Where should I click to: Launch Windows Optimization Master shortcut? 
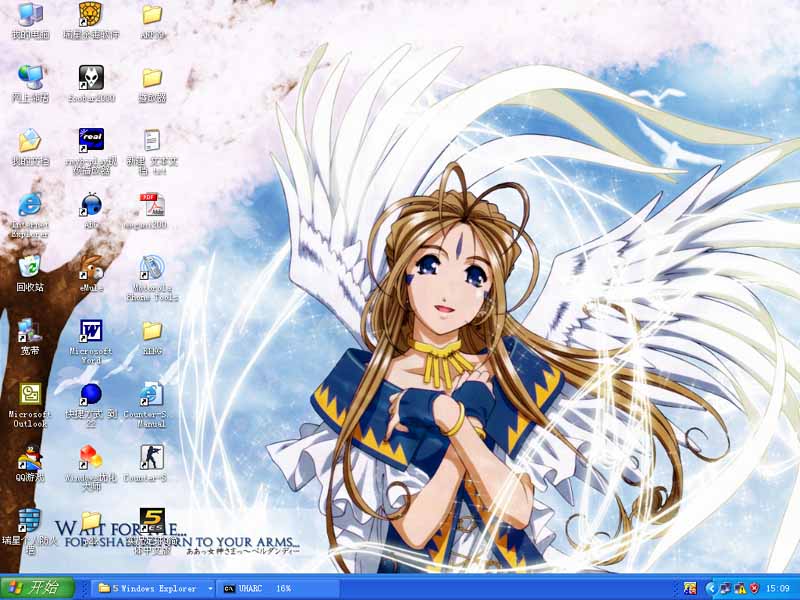tap(91, 468)
